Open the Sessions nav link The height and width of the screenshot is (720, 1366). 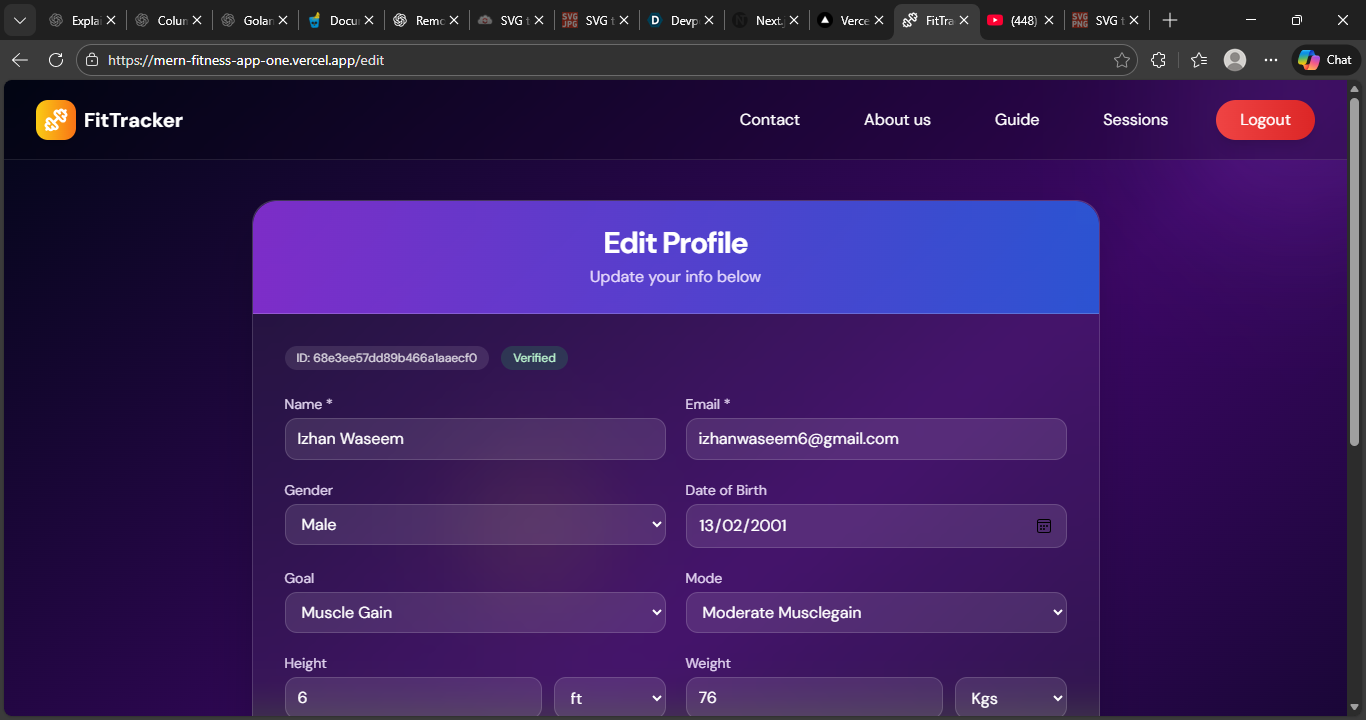point(1135,120)
